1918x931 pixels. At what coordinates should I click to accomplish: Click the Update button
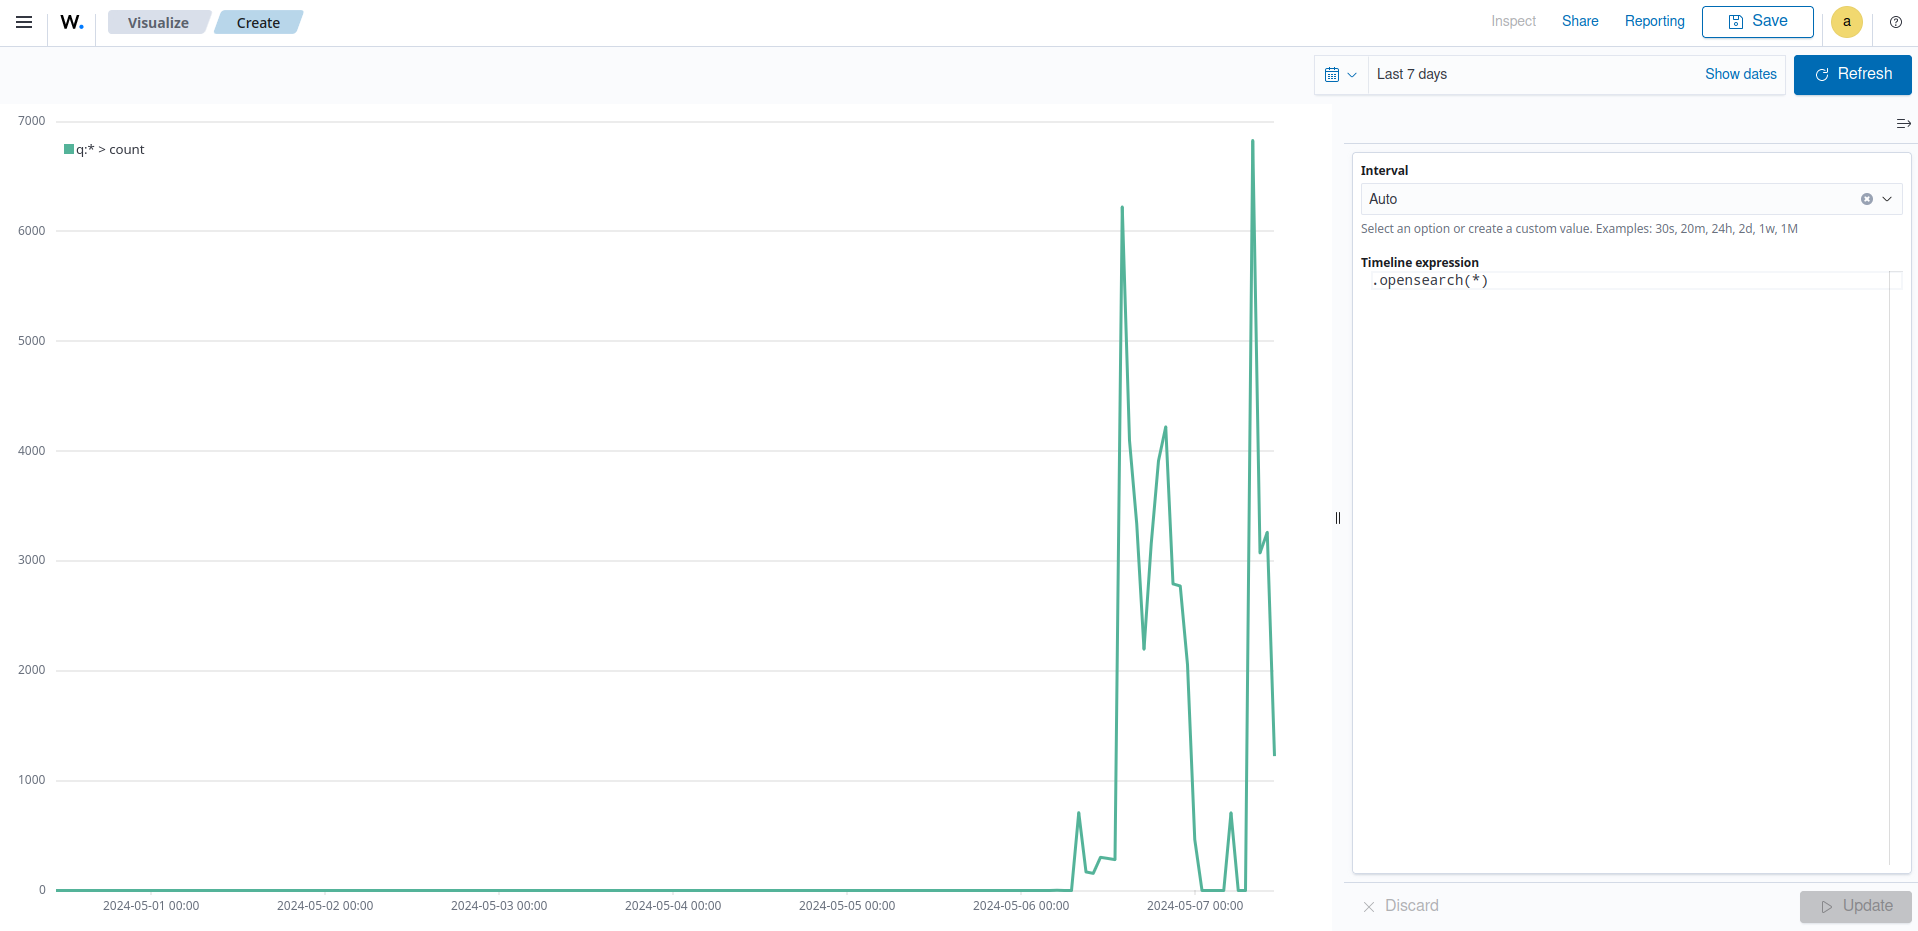click(x=1855, y=906)
